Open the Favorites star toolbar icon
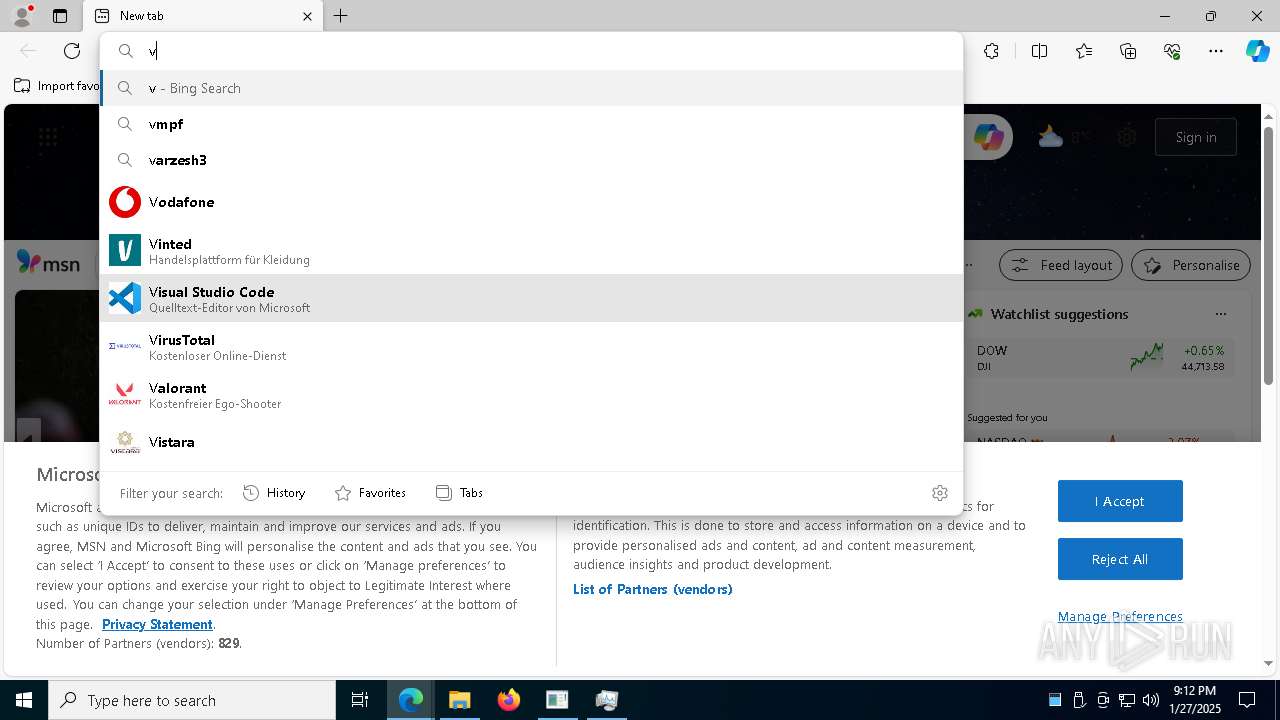The image size is (1280, 720). (x=1084, y=51)
